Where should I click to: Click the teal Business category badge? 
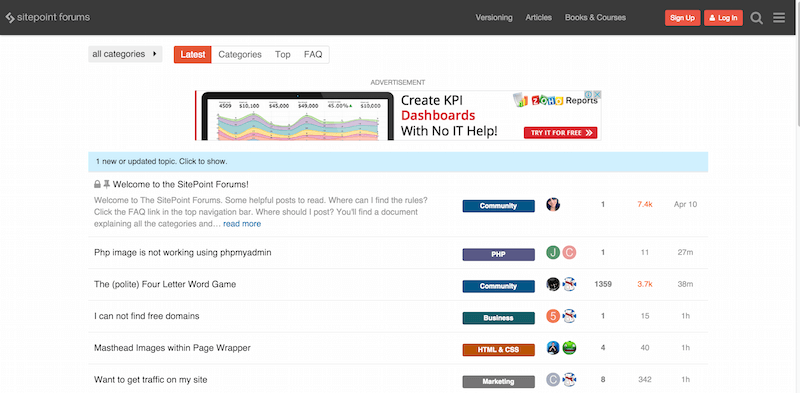coord(498,318)
